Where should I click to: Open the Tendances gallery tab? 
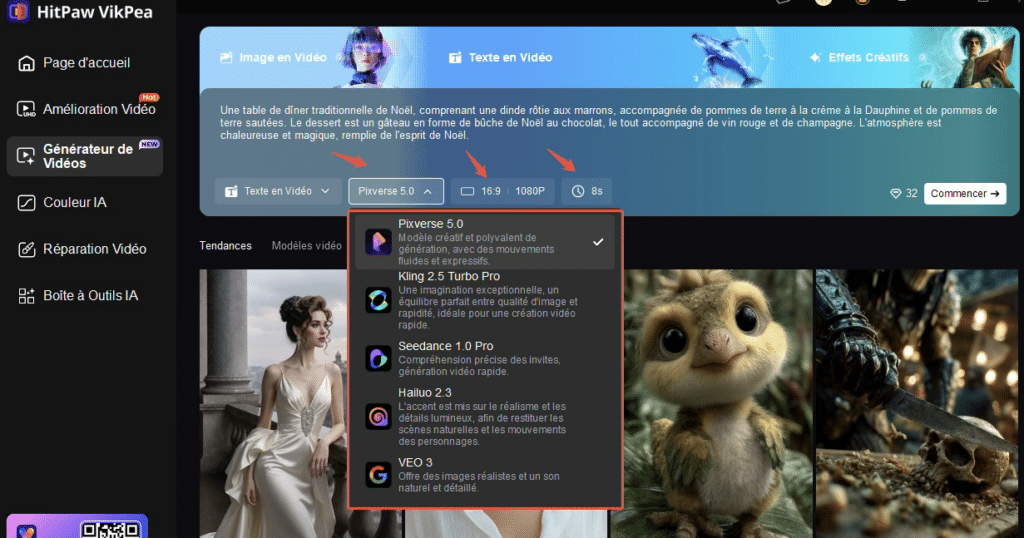pos(225,246)
